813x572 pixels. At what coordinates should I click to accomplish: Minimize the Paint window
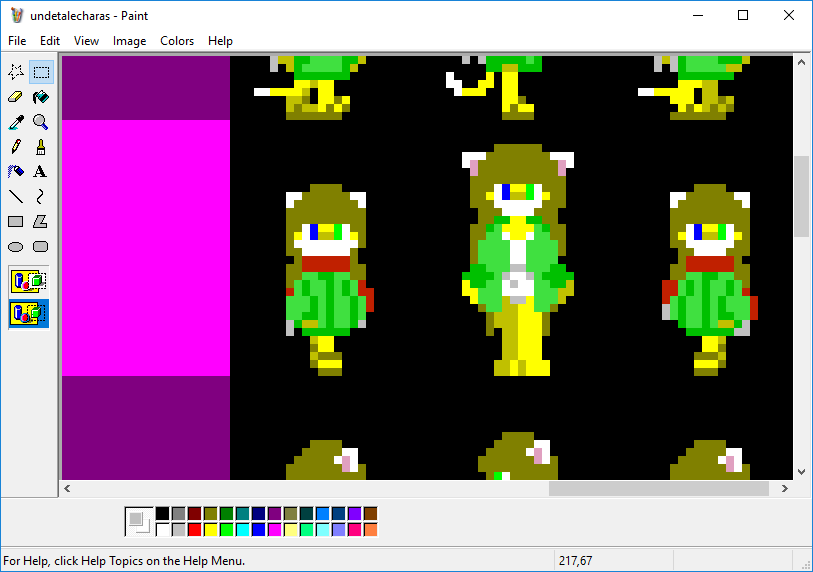click(698, 15)
